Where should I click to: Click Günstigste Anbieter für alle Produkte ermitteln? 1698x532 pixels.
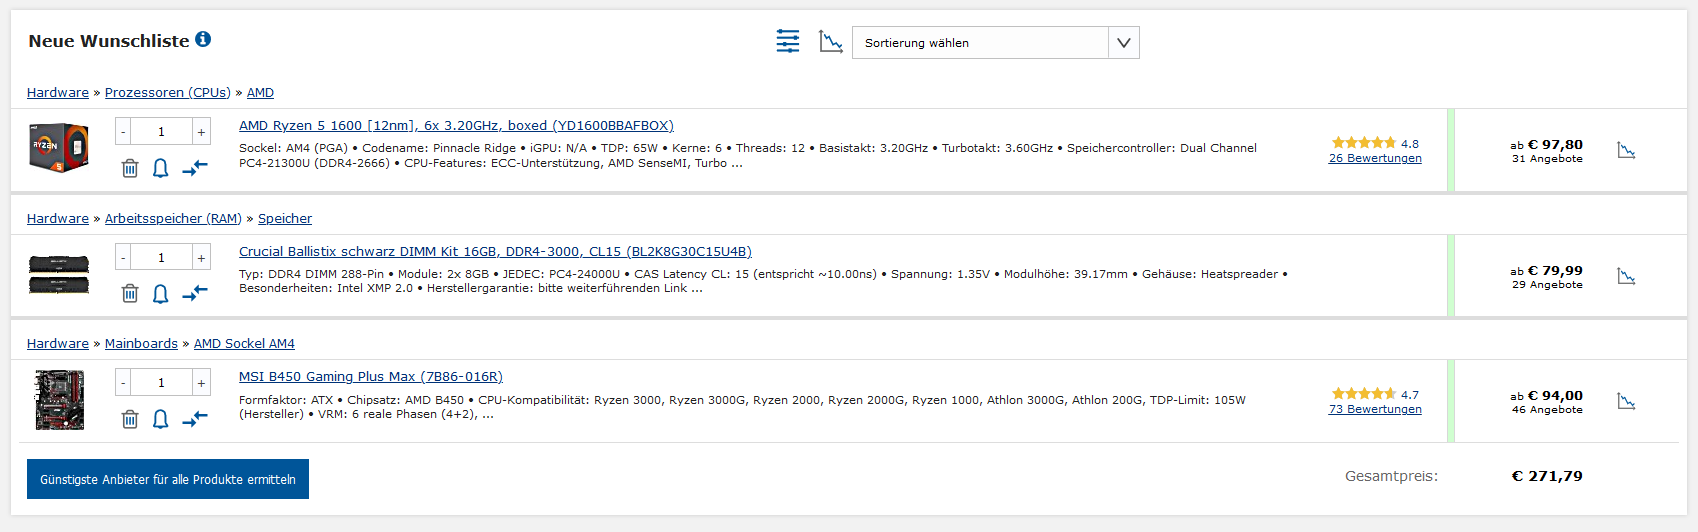(168, 479)
